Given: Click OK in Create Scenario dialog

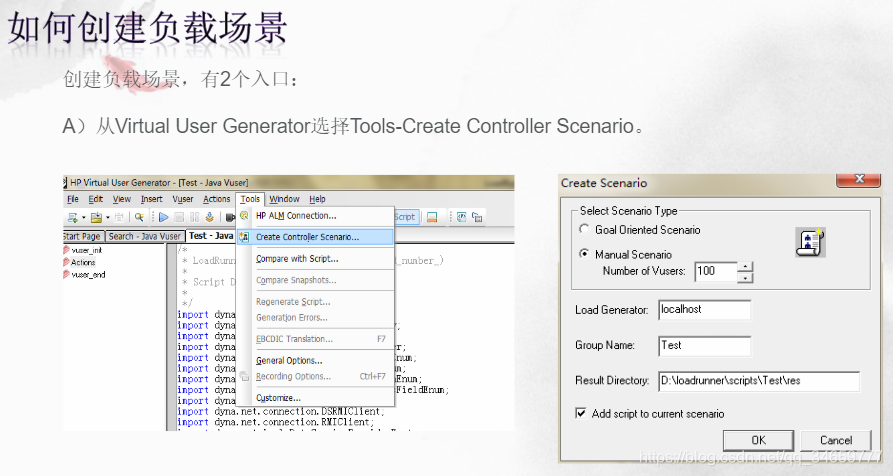Looking at the screenshot, I should 758,440.
